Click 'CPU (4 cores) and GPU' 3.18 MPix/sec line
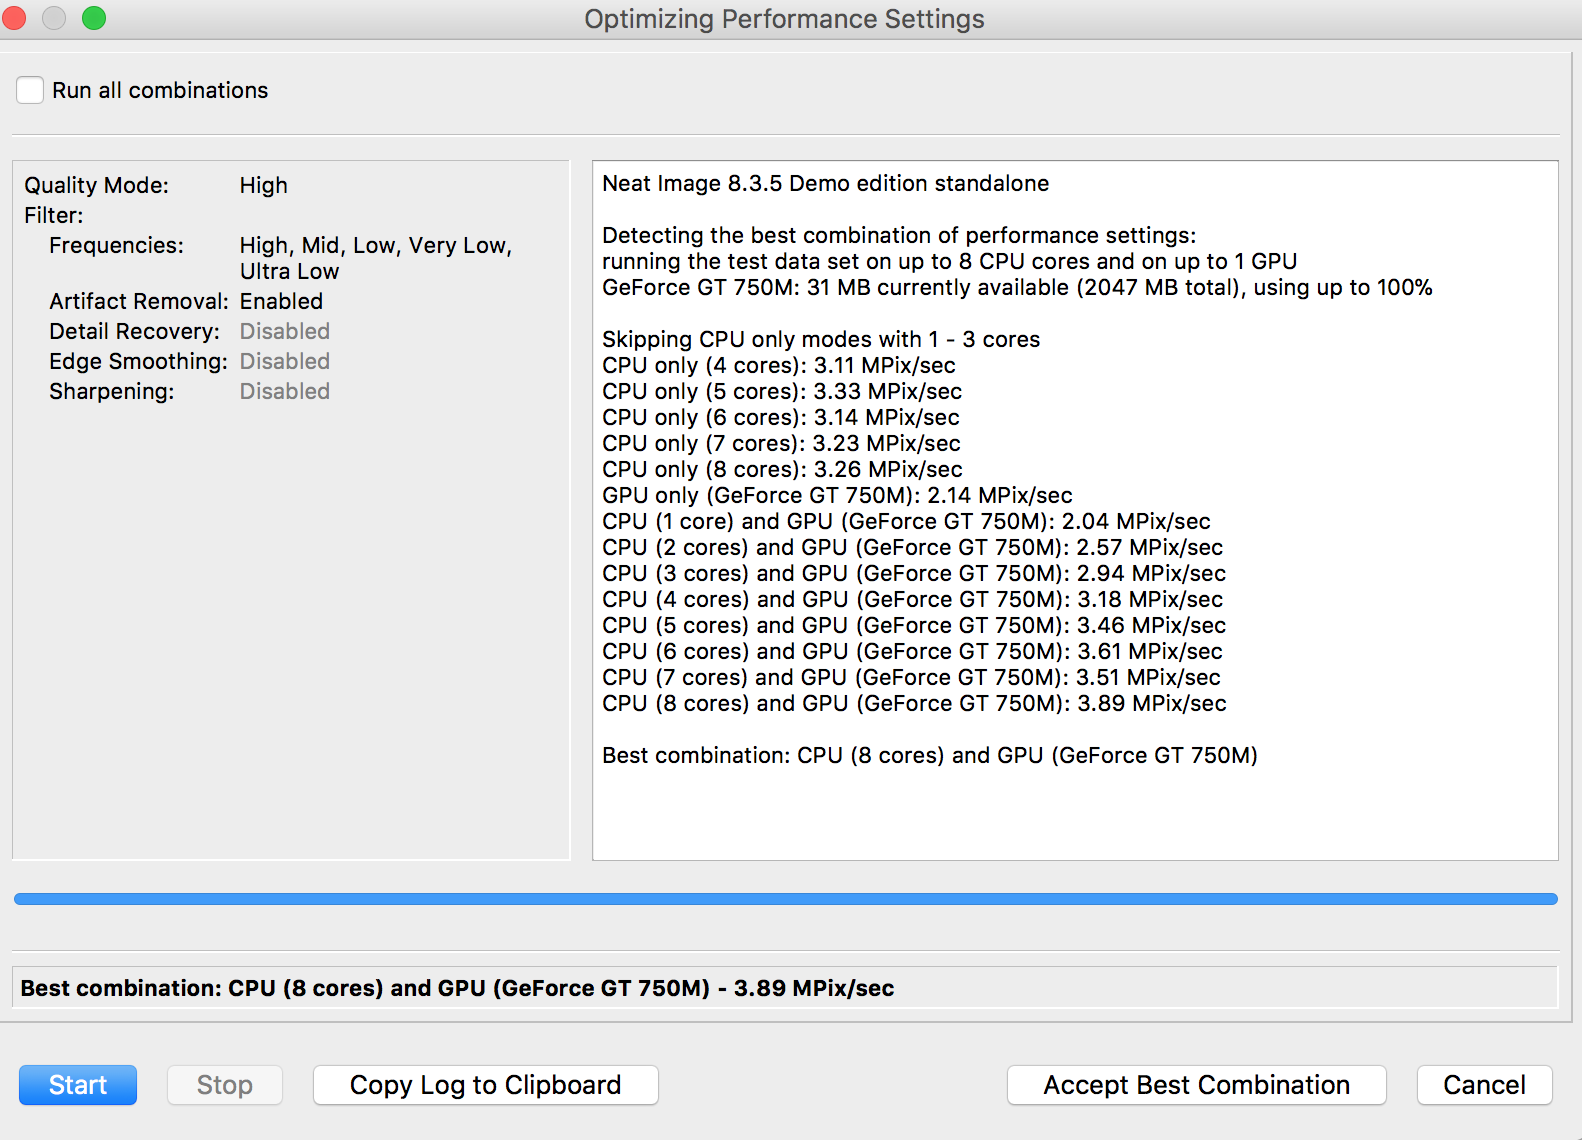 pyautogui.click(x=913, y=599)
